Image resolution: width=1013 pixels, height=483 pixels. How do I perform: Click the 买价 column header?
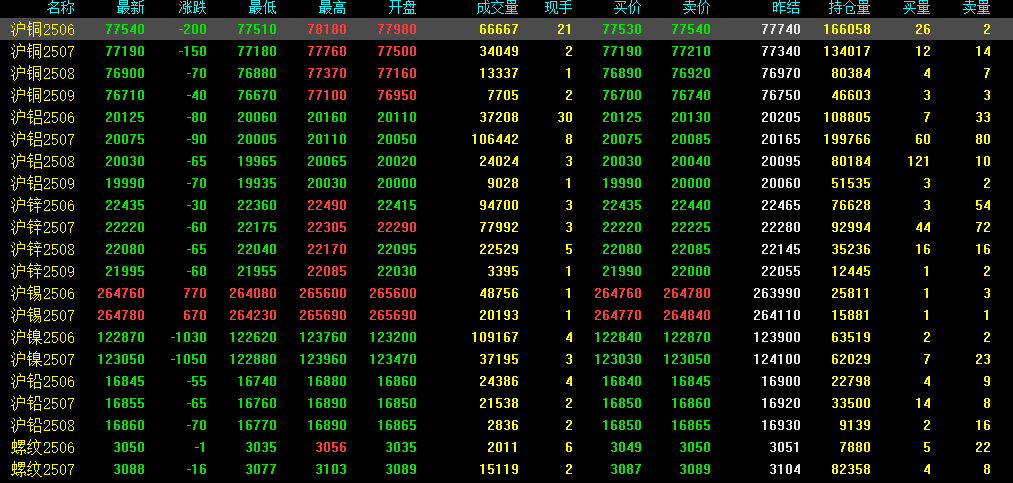(628, 8)
